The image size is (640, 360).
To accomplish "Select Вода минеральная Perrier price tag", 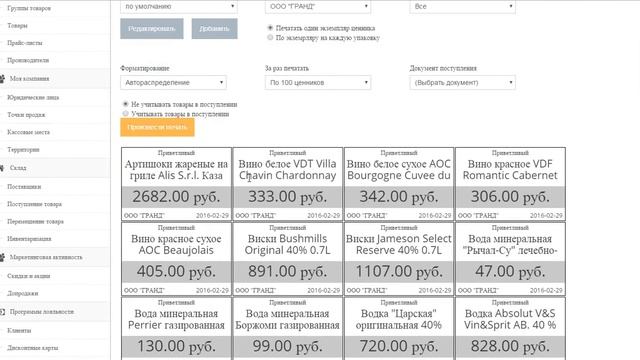I will [176, 329].
